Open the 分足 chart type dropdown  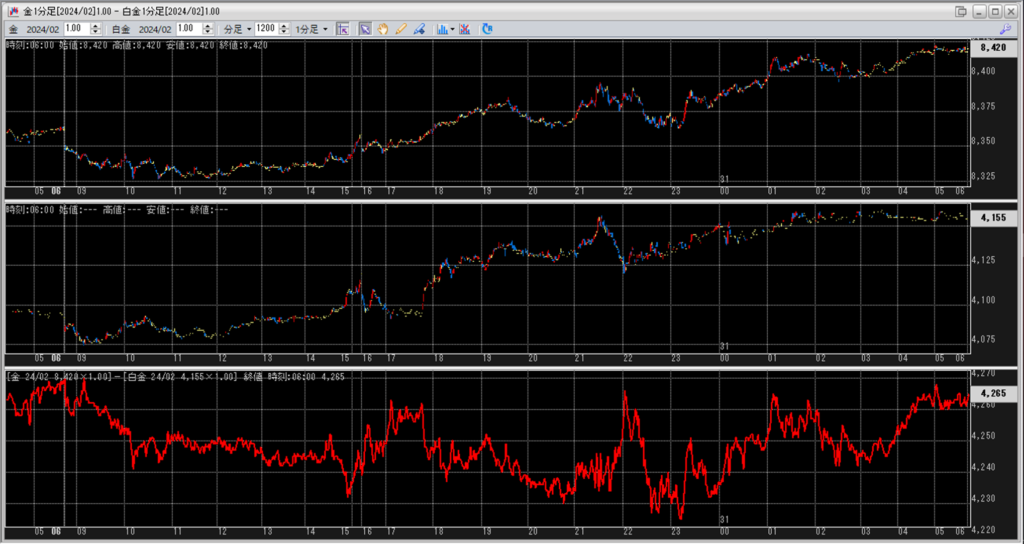[238, 29]
